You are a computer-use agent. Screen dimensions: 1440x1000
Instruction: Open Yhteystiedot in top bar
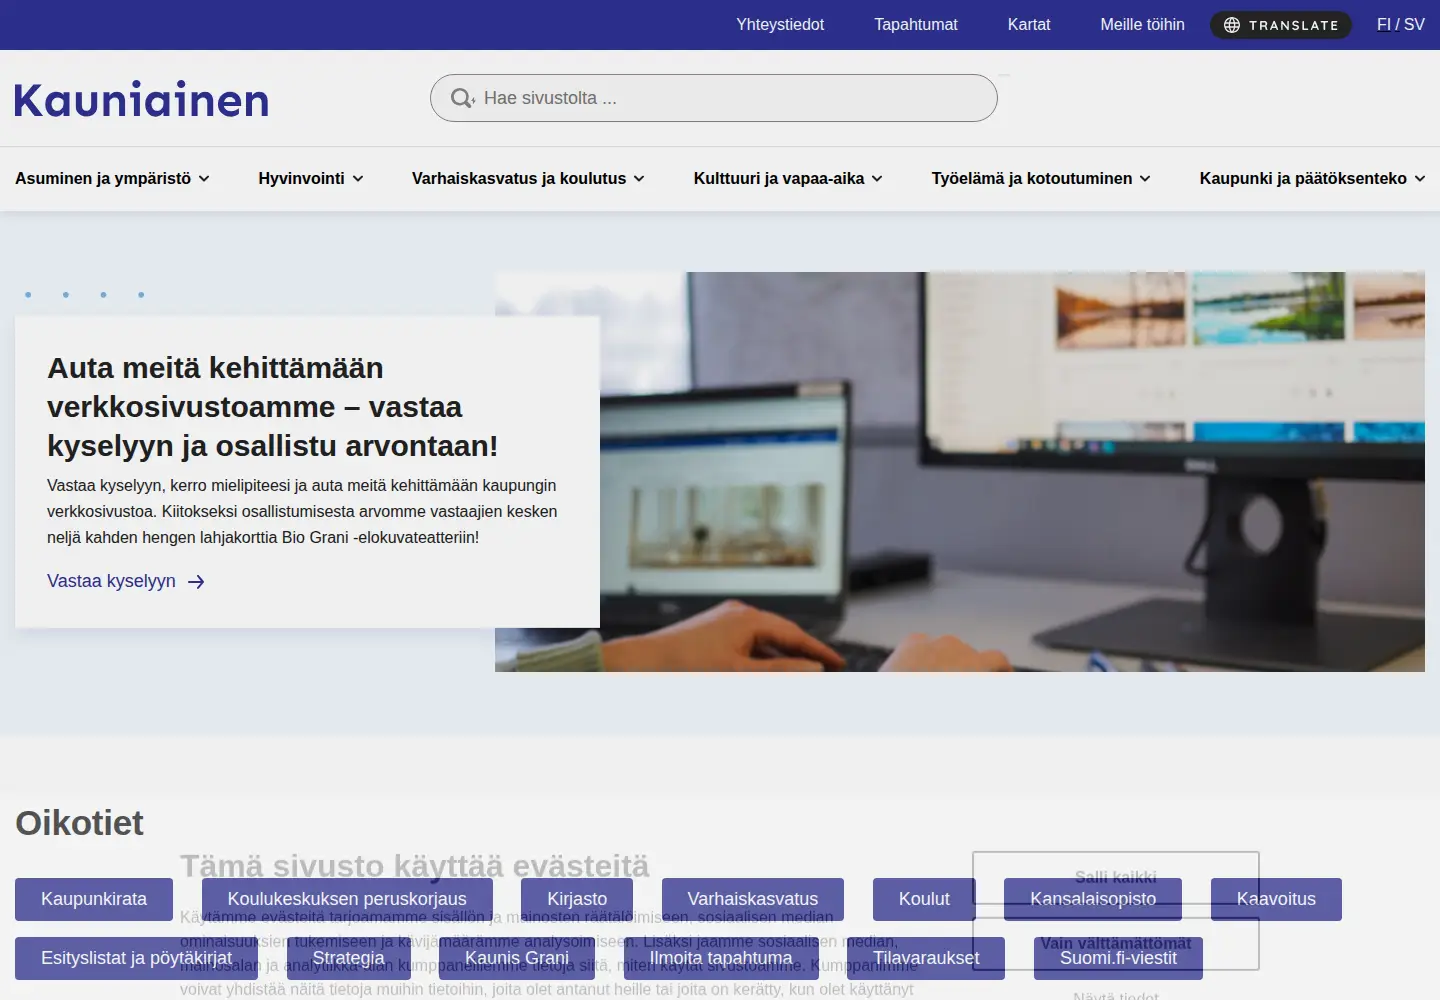coord(780,25)
